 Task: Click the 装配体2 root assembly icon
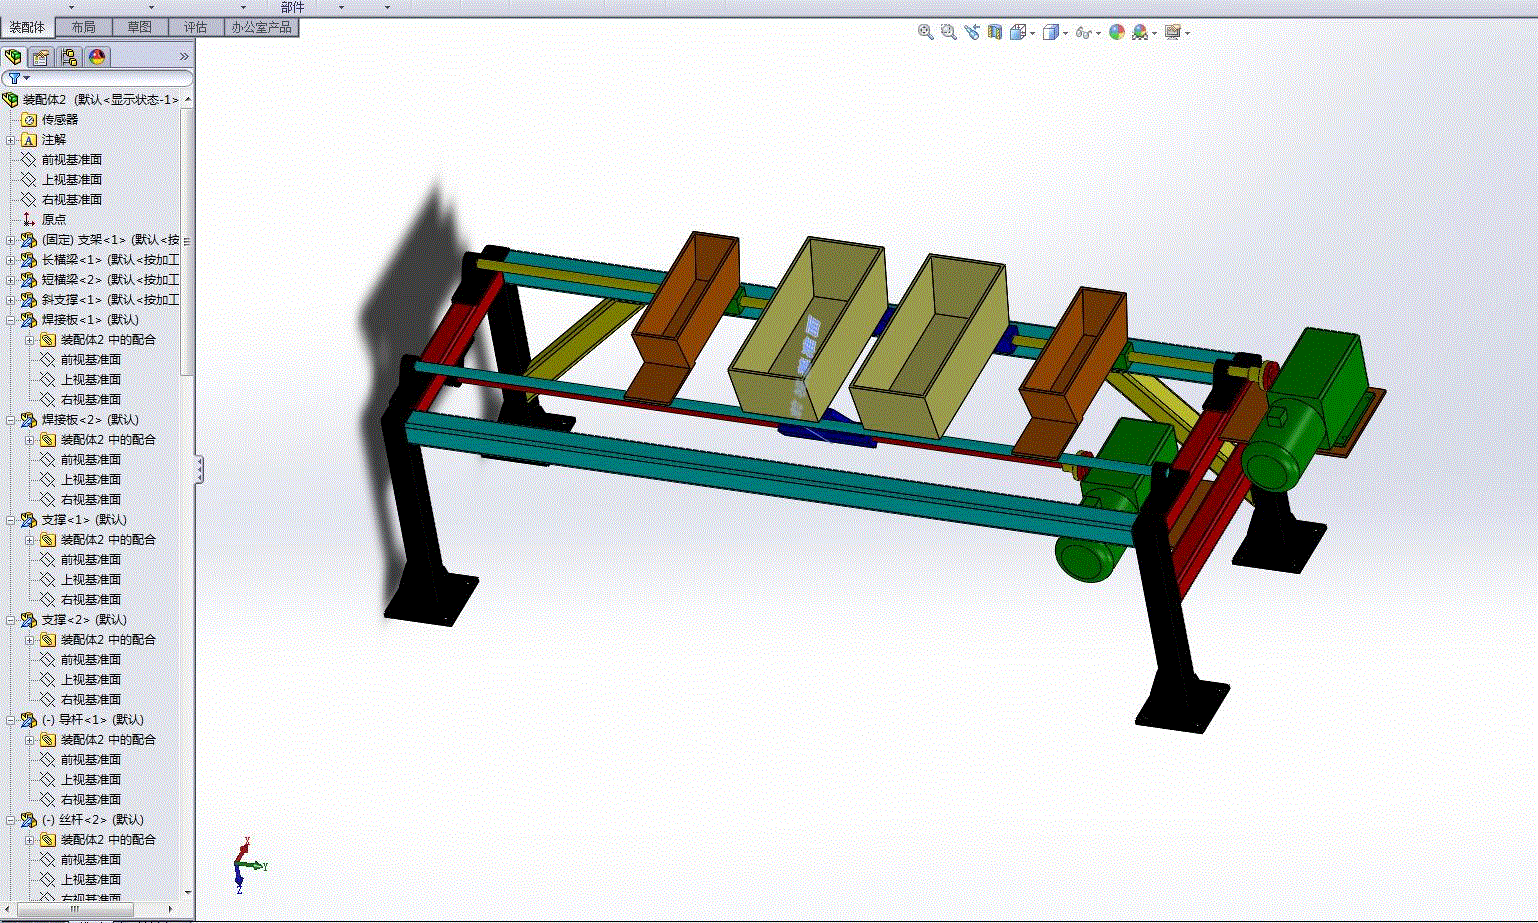(x=11, y=100)
